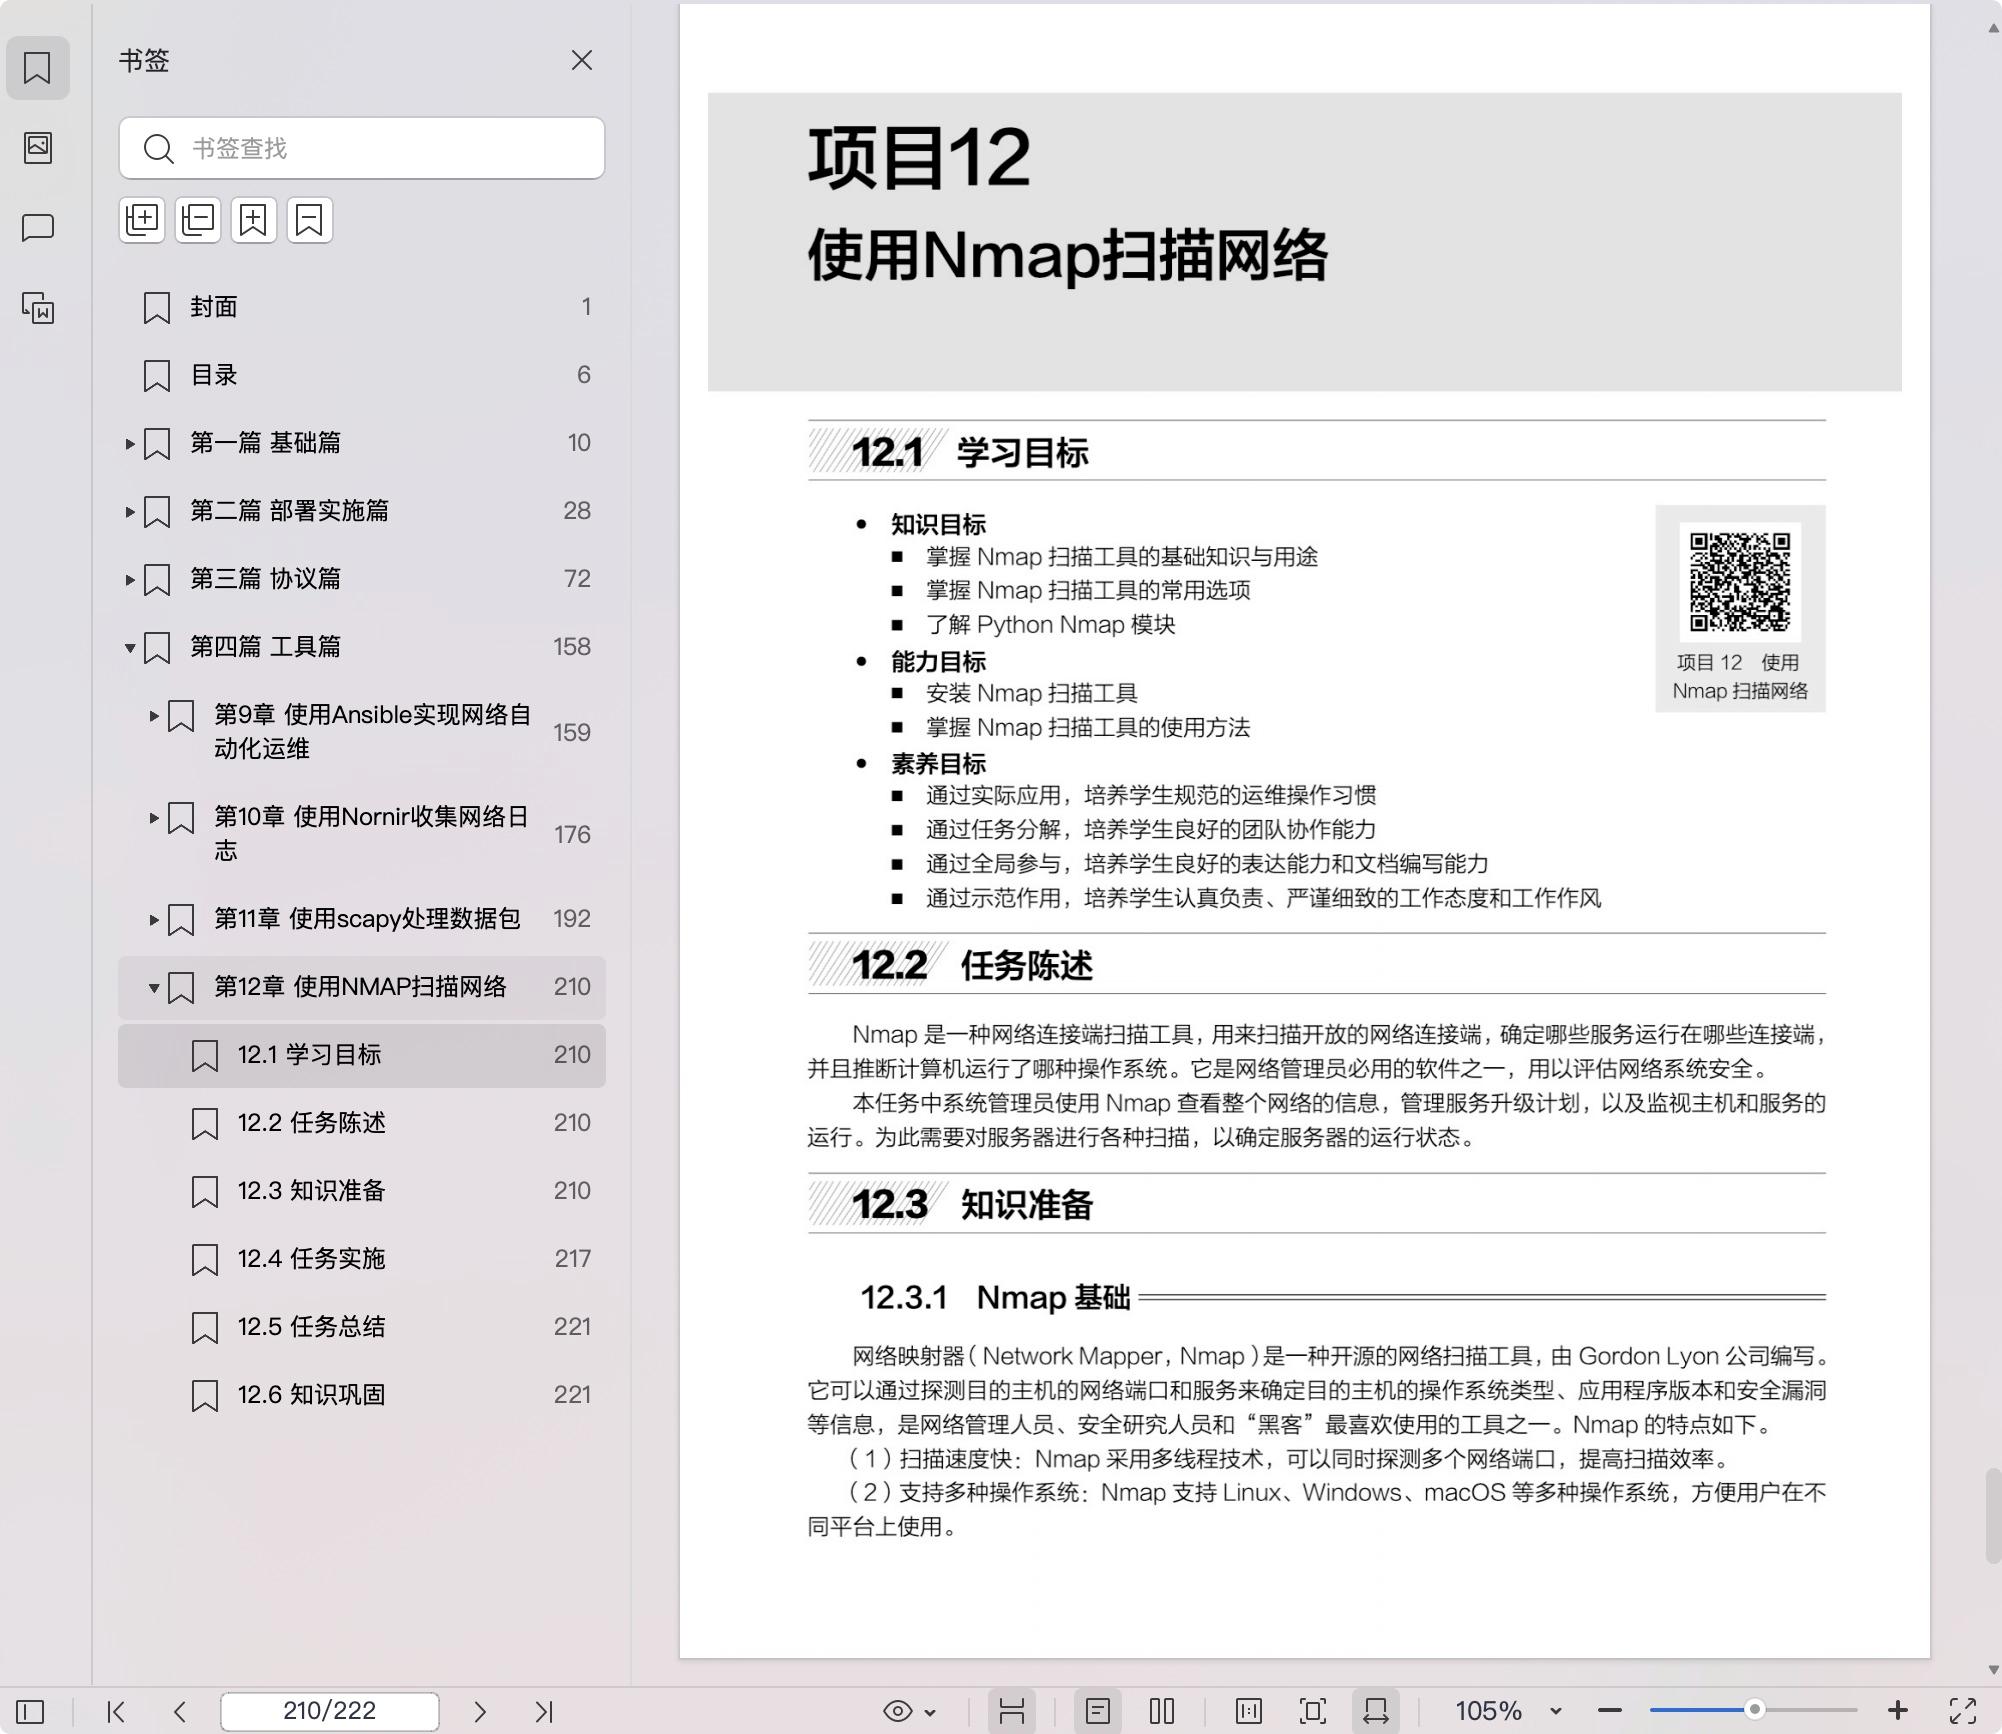
Task: Click the scroll-up arrow of document scrollbar
Action: coord(1993,28)
